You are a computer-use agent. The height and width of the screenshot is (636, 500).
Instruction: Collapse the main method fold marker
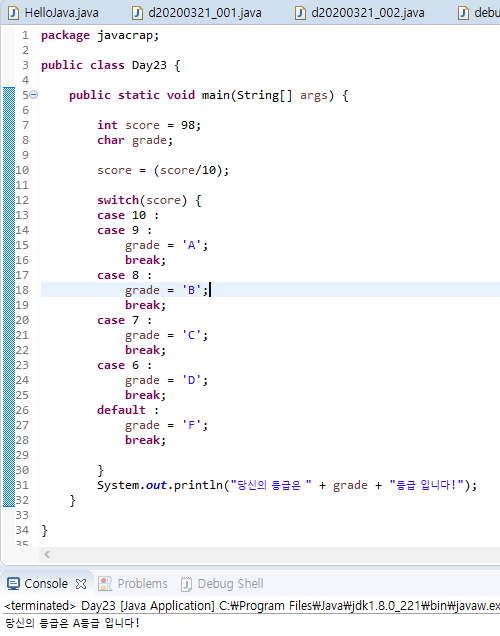tap(34, 95)
